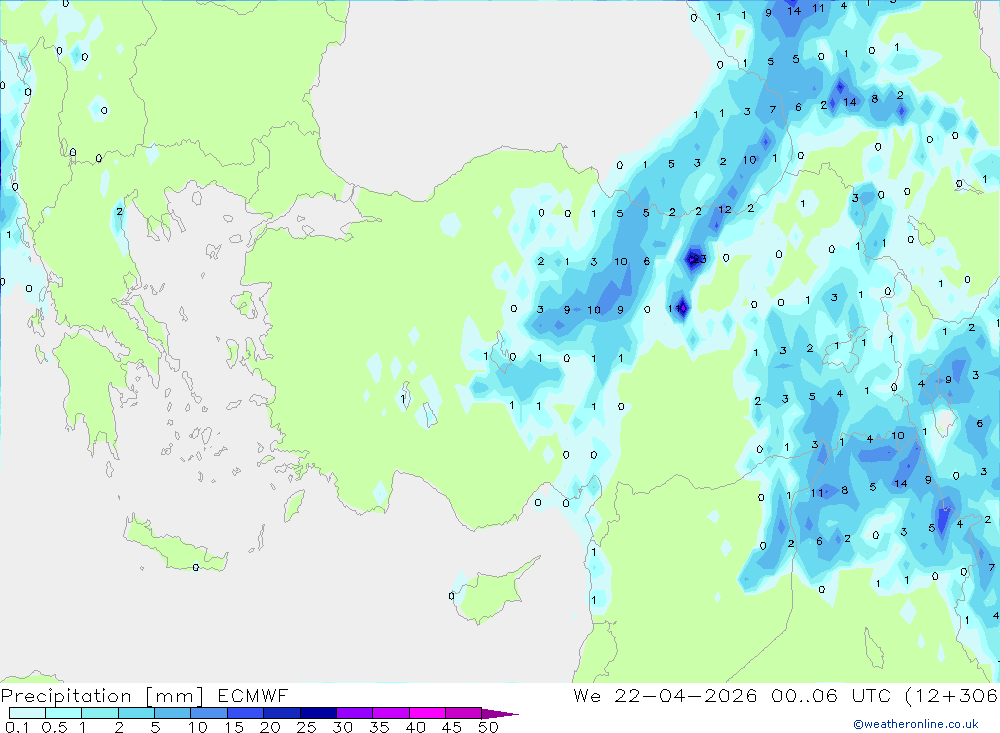
Task: Click the '0.1' legend scale label
Action: (16, 727)
